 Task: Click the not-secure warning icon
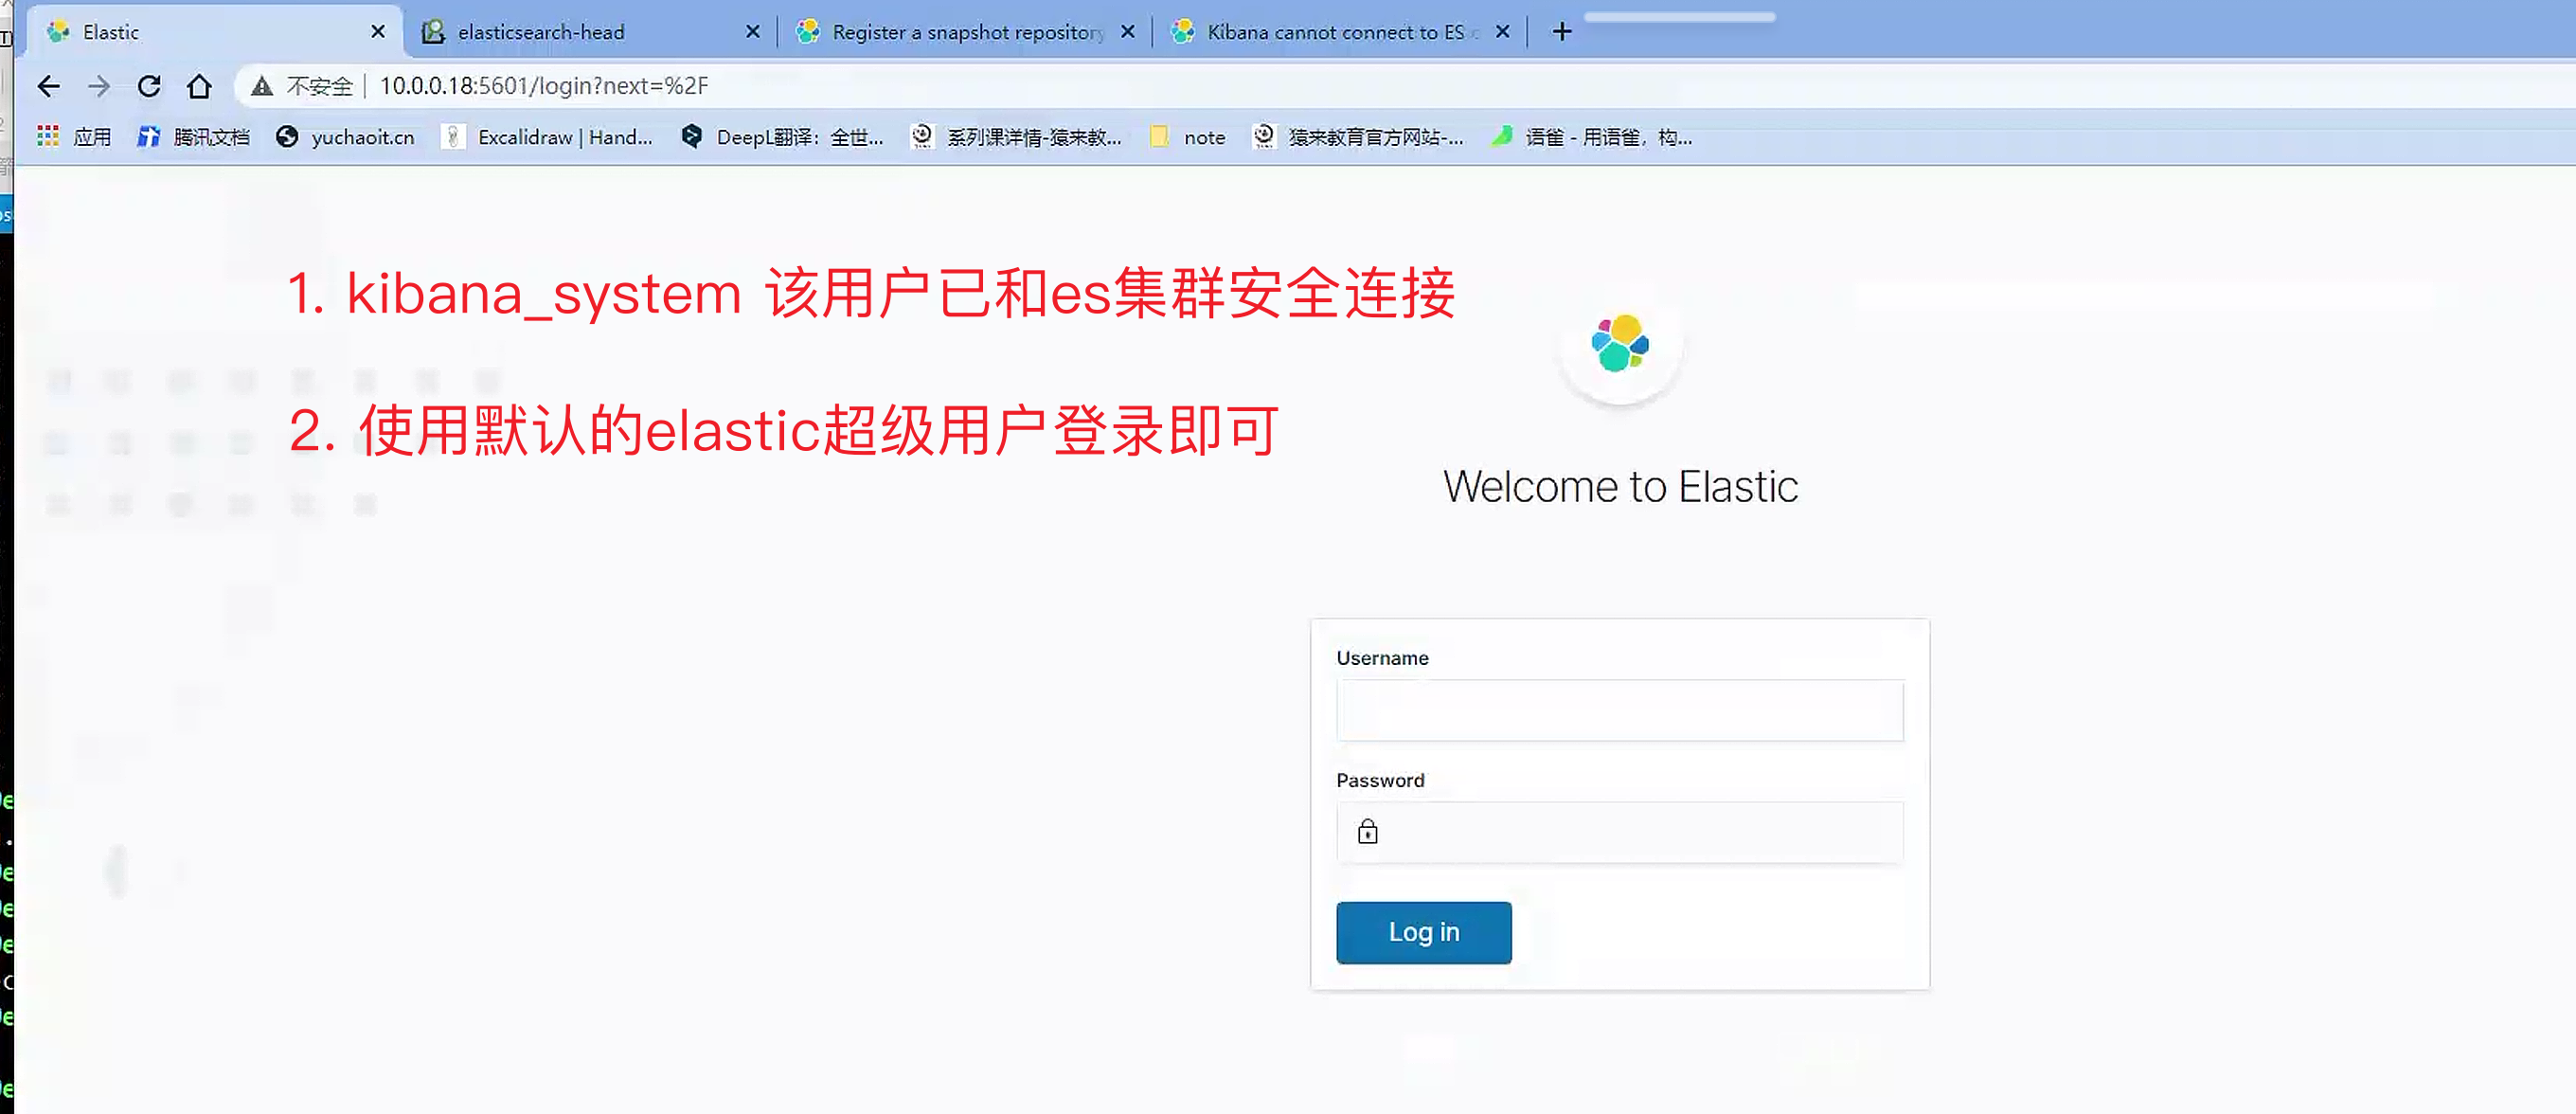point(262,87)
